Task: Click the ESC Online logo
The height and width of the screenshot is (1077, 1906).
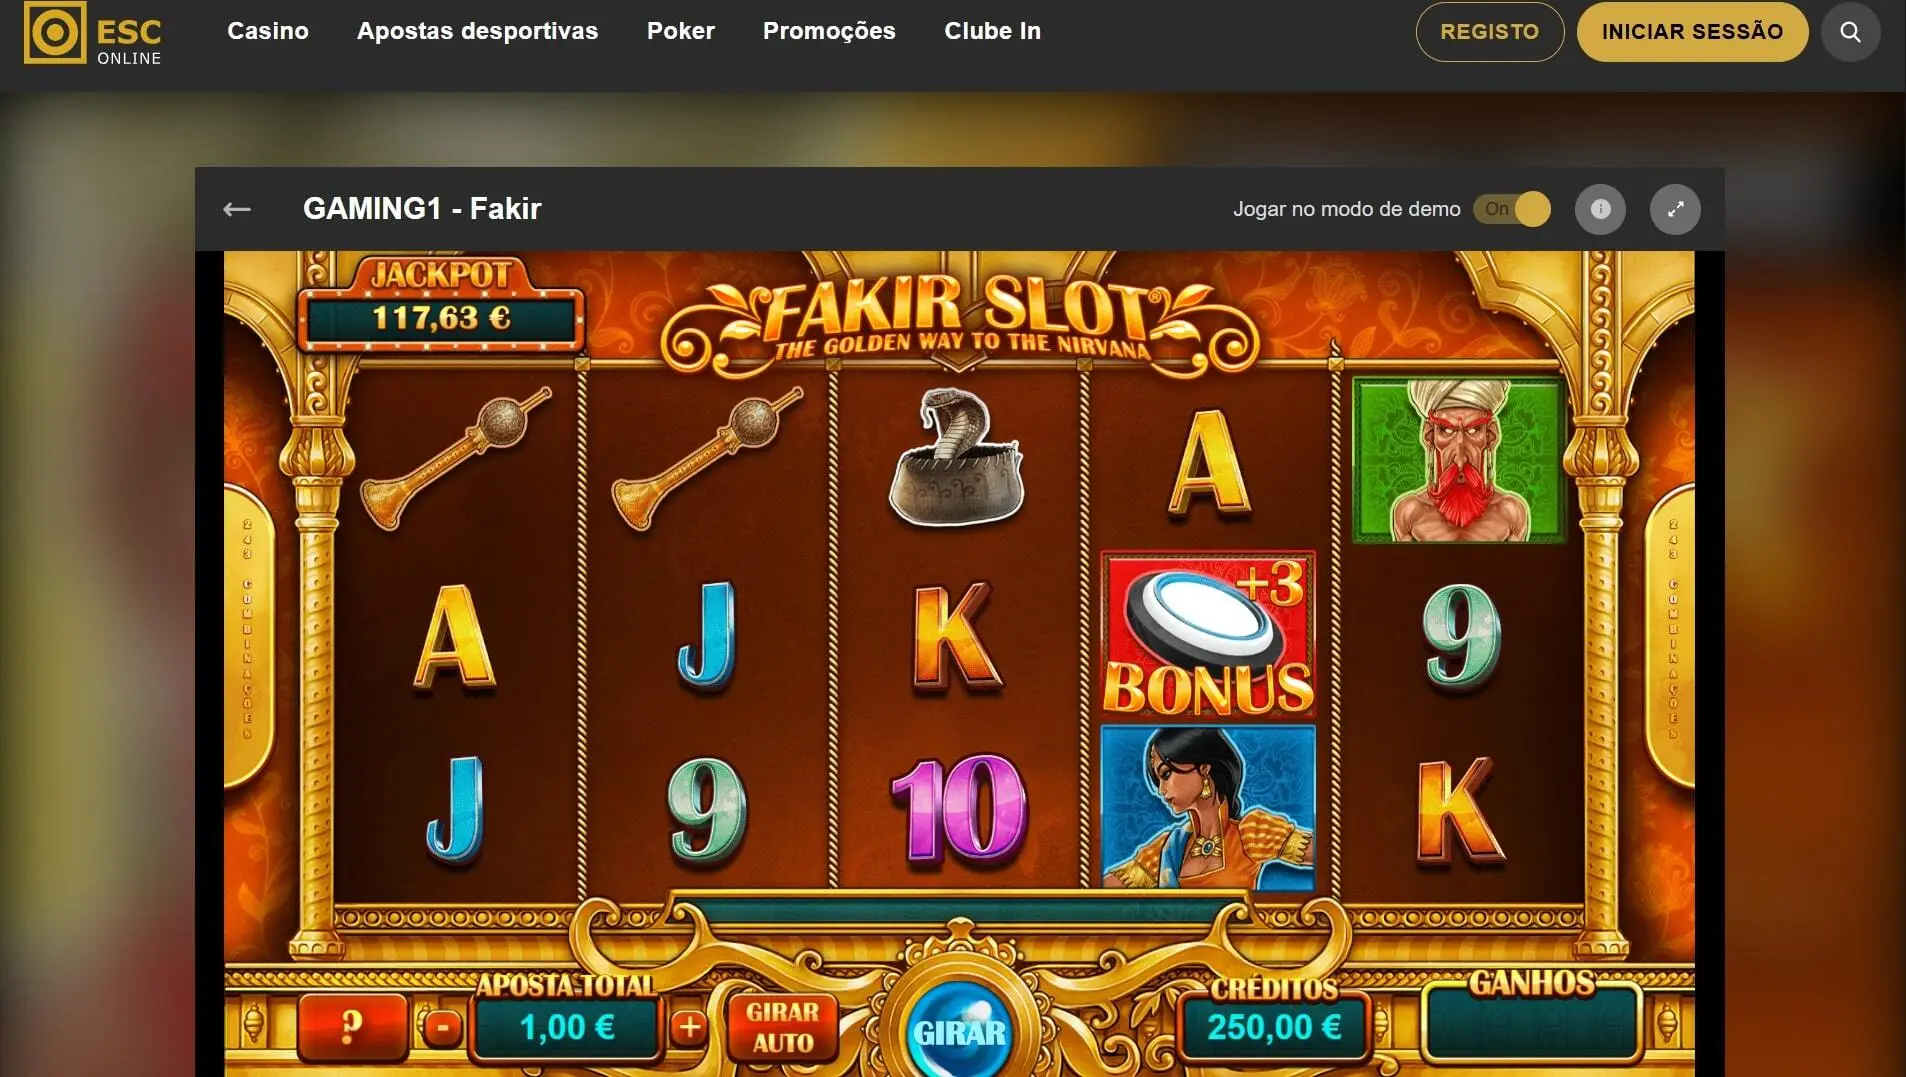Action: [x=93, y=33]
